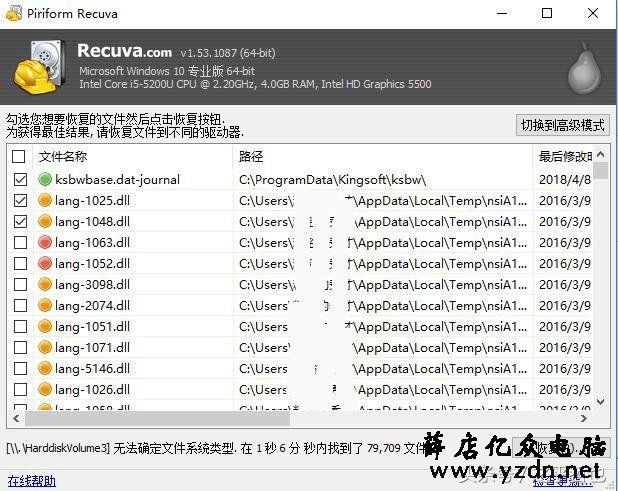Check the lang-1051.dll checkbox

tap(20, 326)
